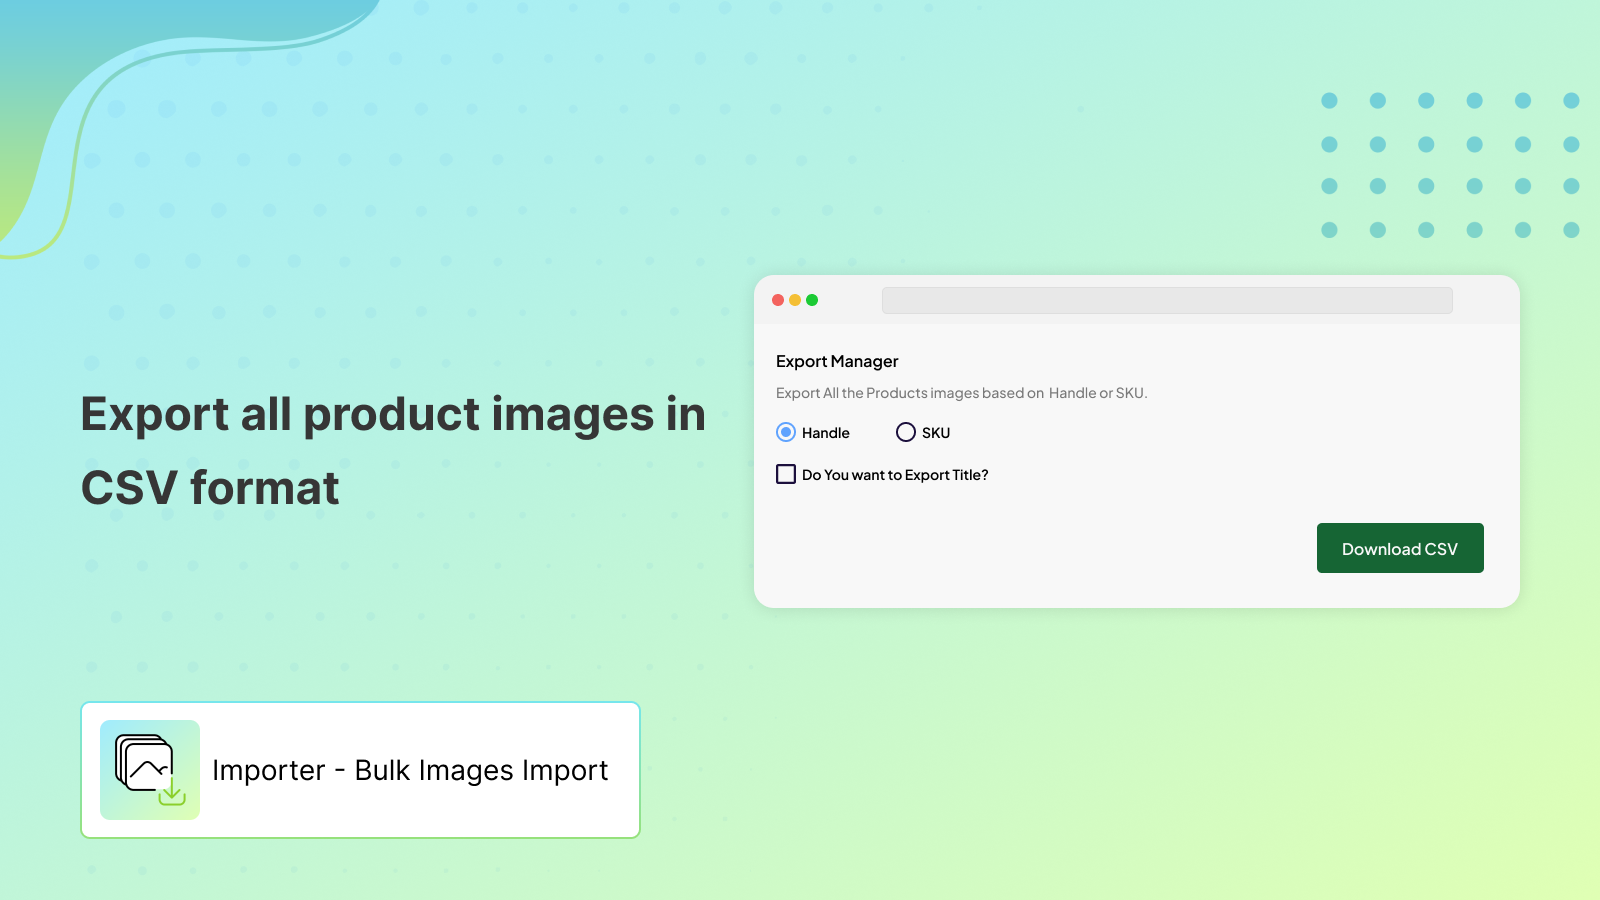Click the "Export Manager" heading
The image size is (1600, 900).
(x=837, y=361)
